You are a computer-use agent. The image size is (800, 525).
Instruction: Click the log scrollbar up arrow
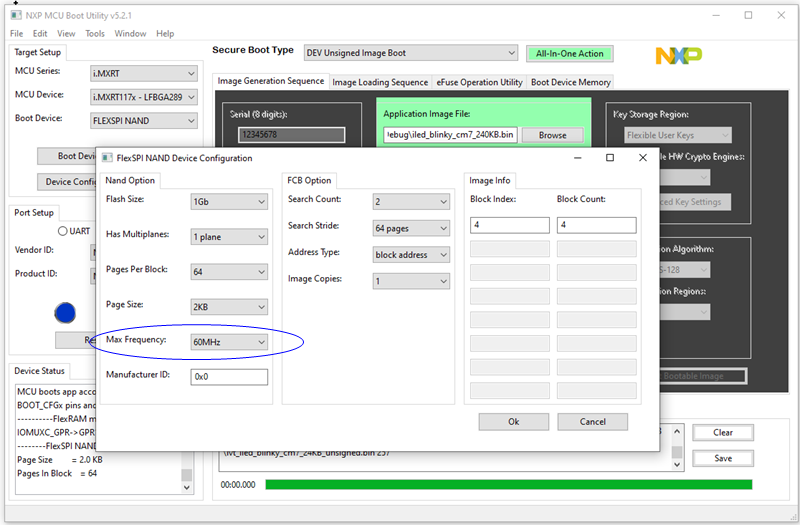point(677,431)
